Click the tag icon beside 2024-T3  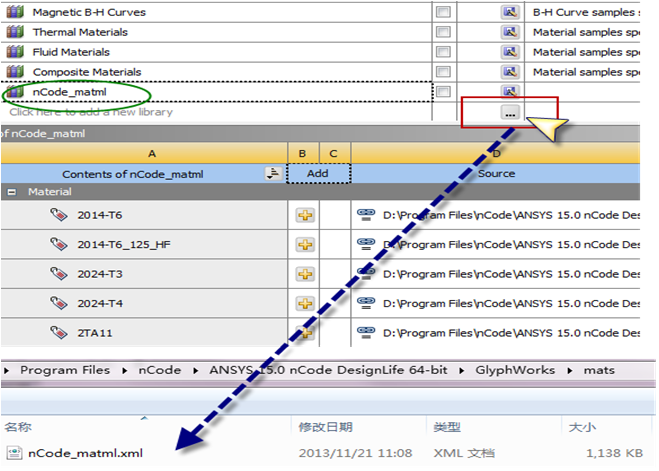coord(58,274)
